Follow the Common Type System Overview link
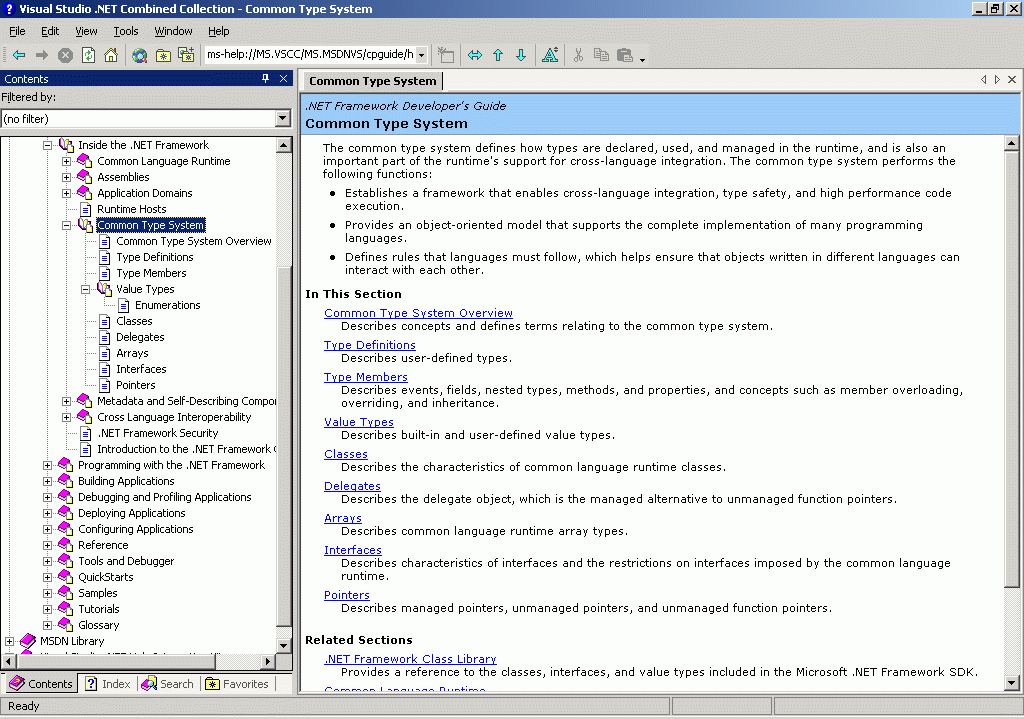 pyautogui.click(x=418, y=313)
